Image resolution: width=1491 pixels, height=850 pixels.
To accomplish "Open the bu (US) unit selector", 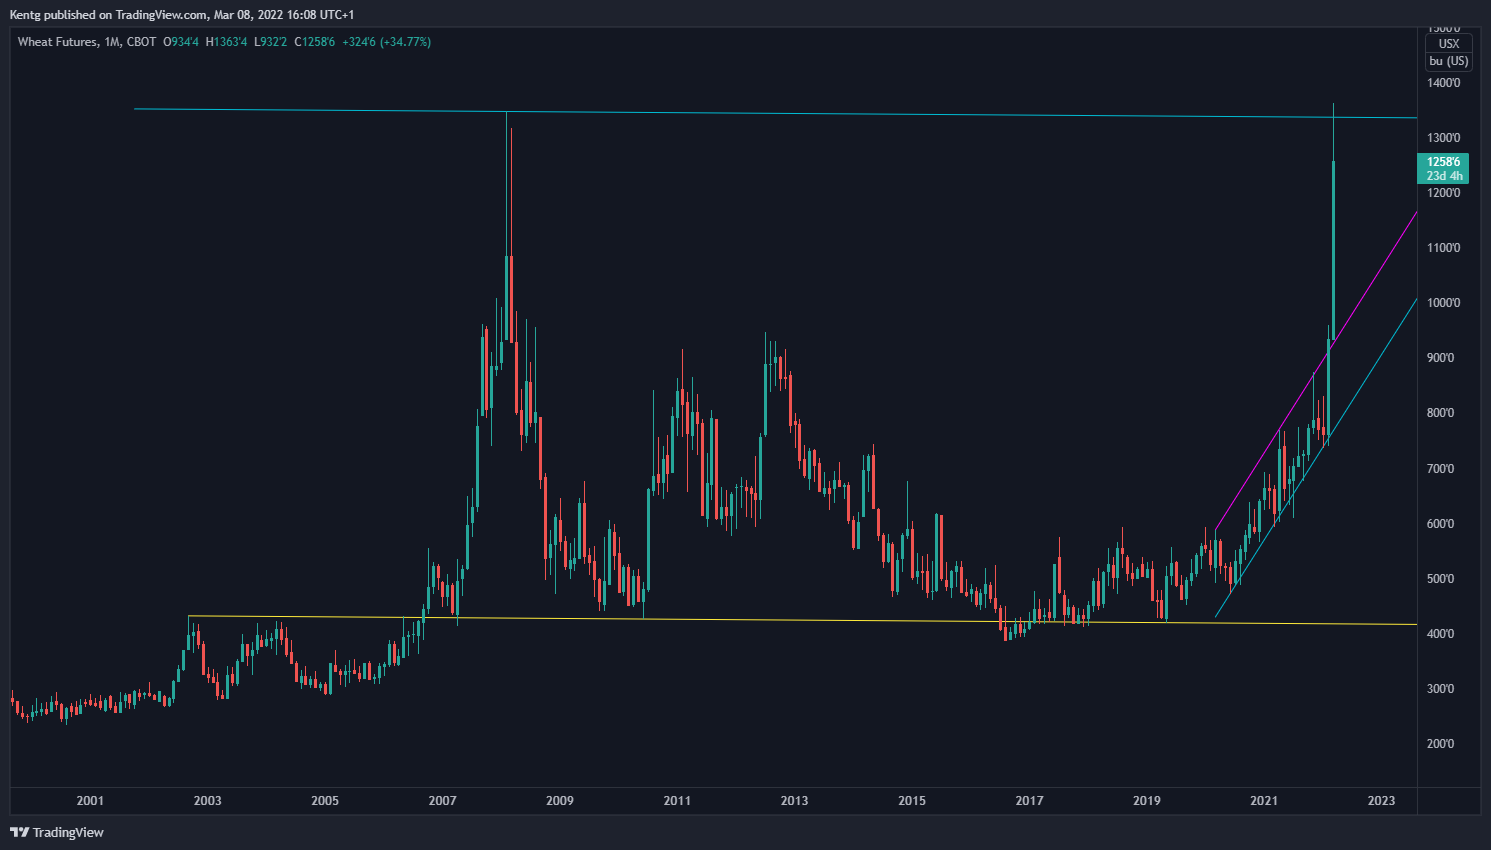I will click(1448, 61).
